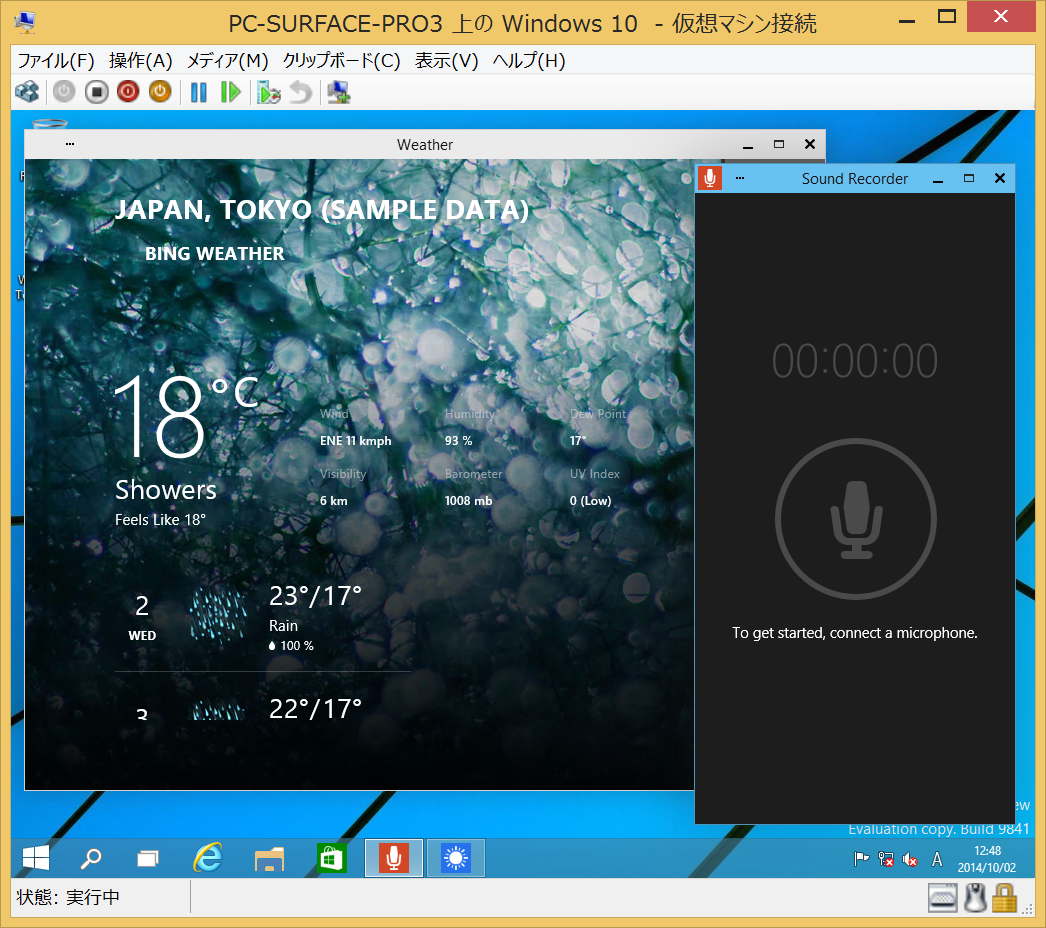Click the 00:00:00 recording timer
Screen dimensions: 1046x928
855,361
